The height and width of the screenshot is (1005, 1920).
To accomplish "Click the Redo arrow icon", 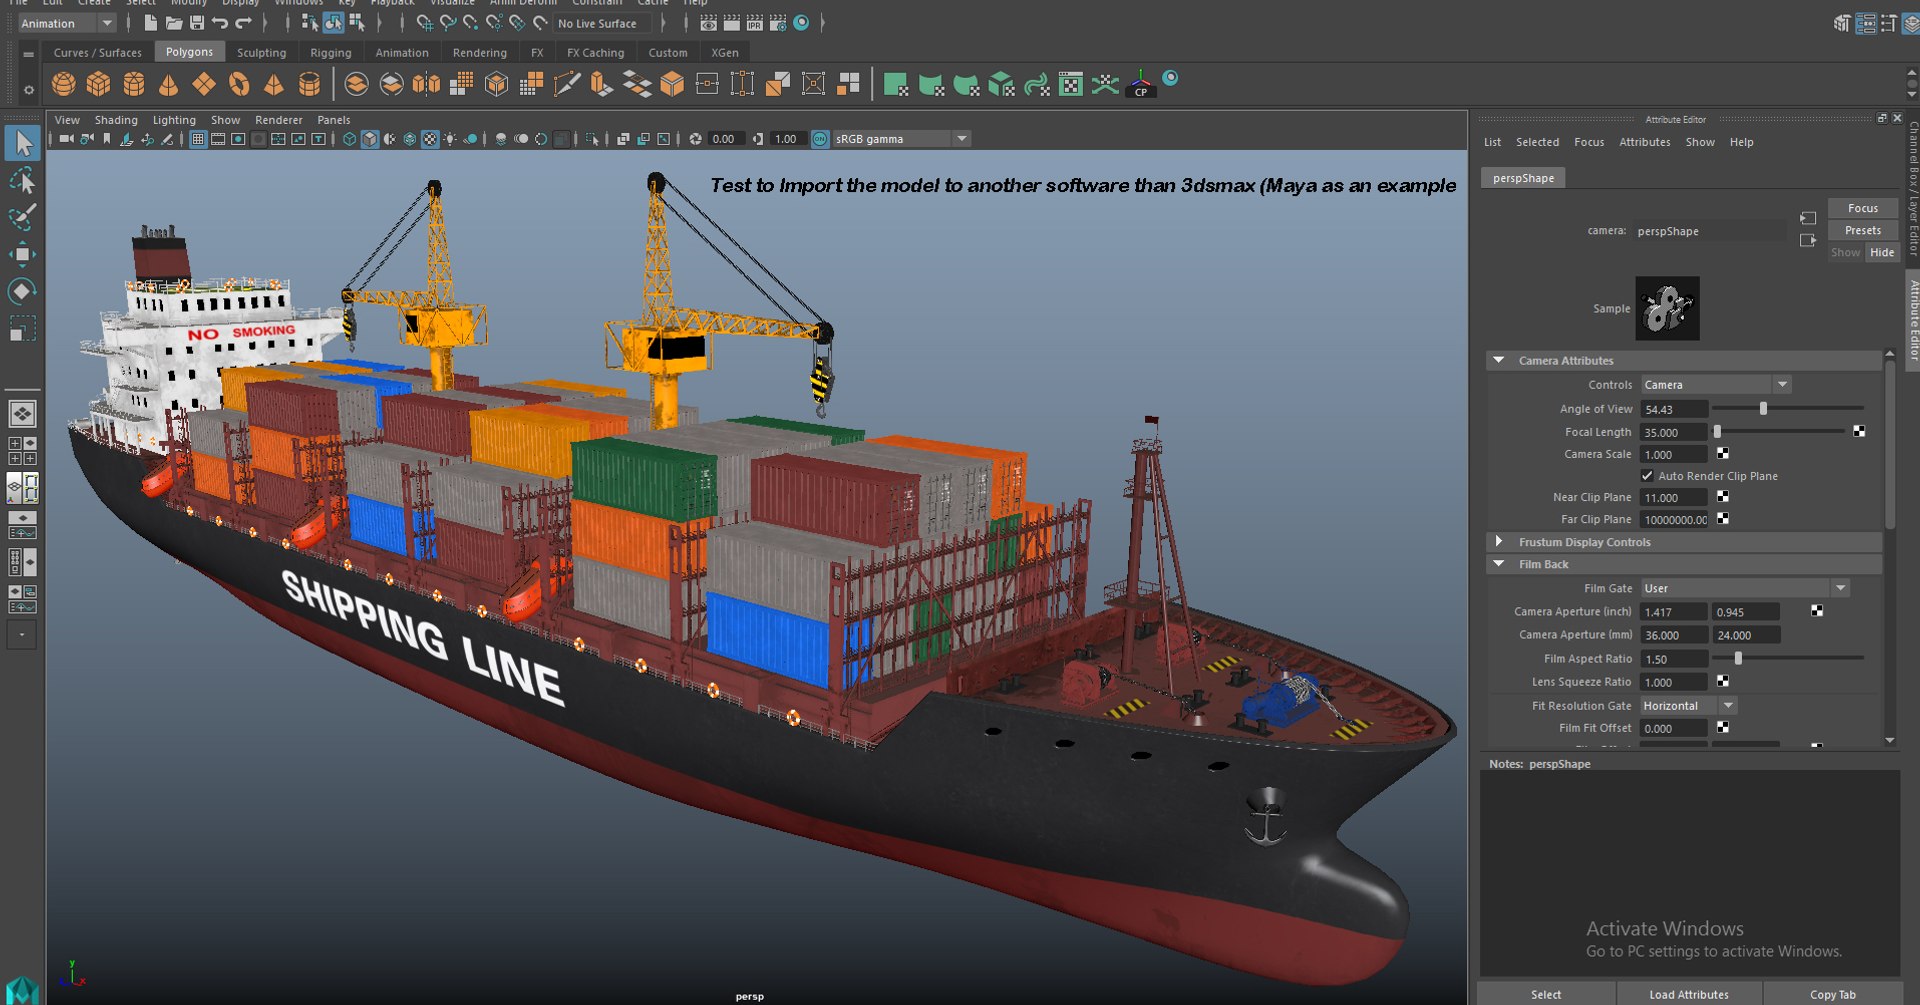I will click(243, 23).
